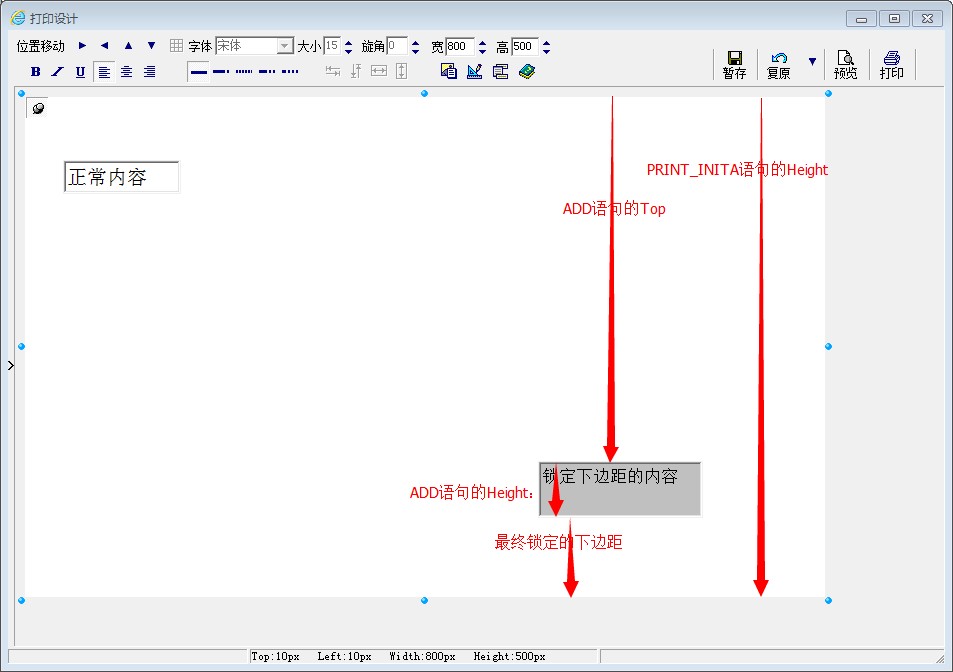Toggle bold formatting
Image resolution: width=953 pixels, height=672 pixels.
(35, 72)
